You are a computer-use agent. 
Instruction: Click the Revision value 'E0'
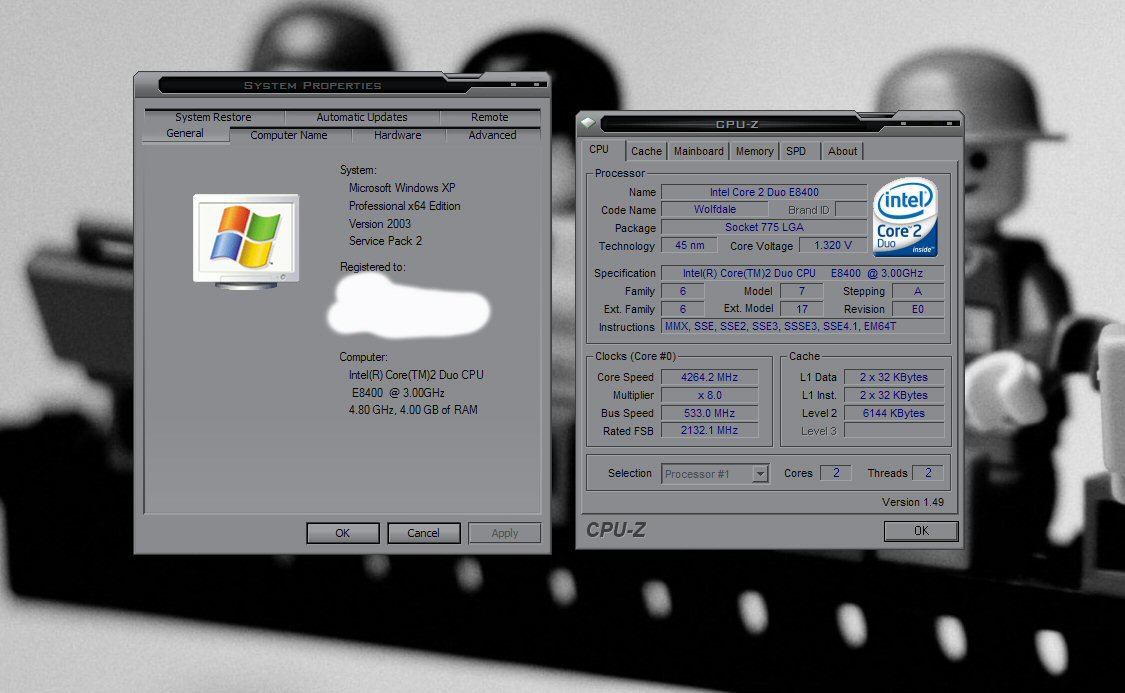point(918,309)
